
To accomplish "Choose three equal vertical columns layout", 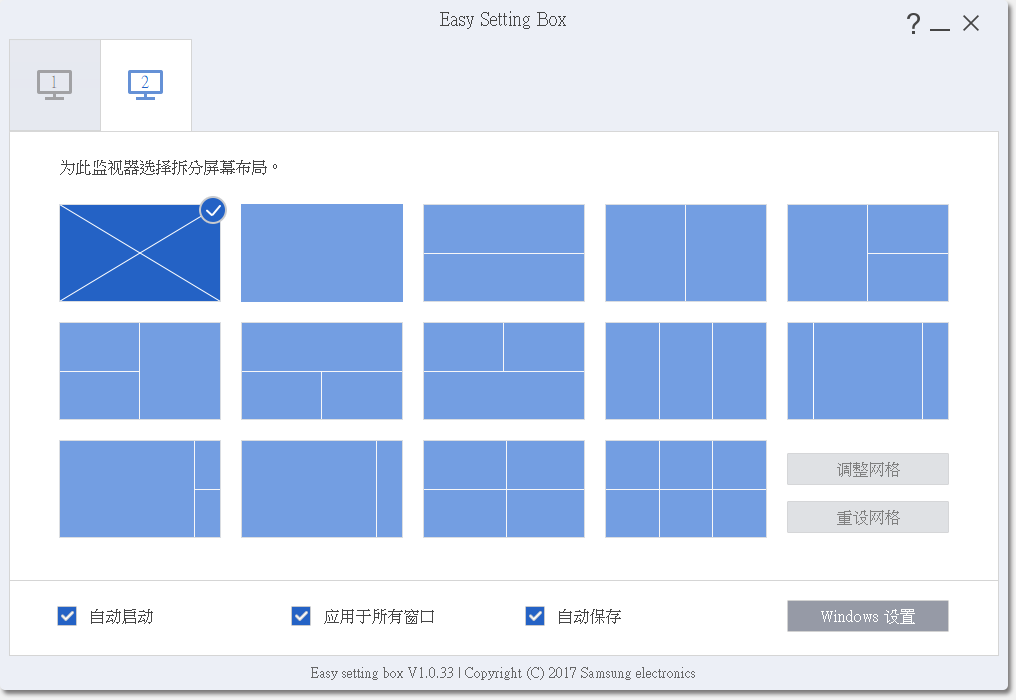I will click(686, 371).
